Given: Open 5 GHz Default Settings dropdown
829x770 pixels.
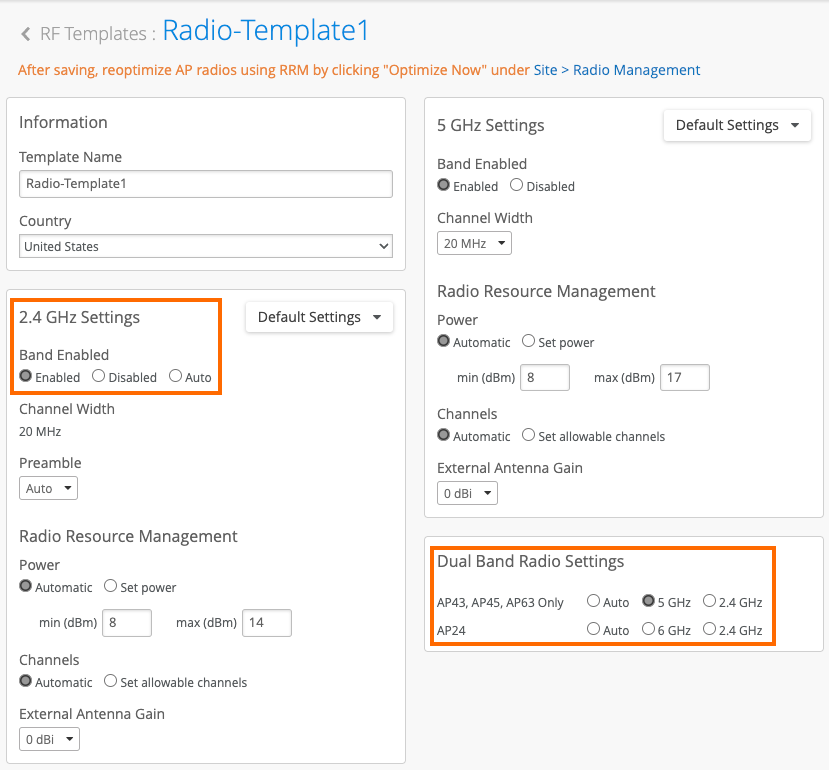Looking at the screenshot, I should pyautogui.click(x=737, y=125).
